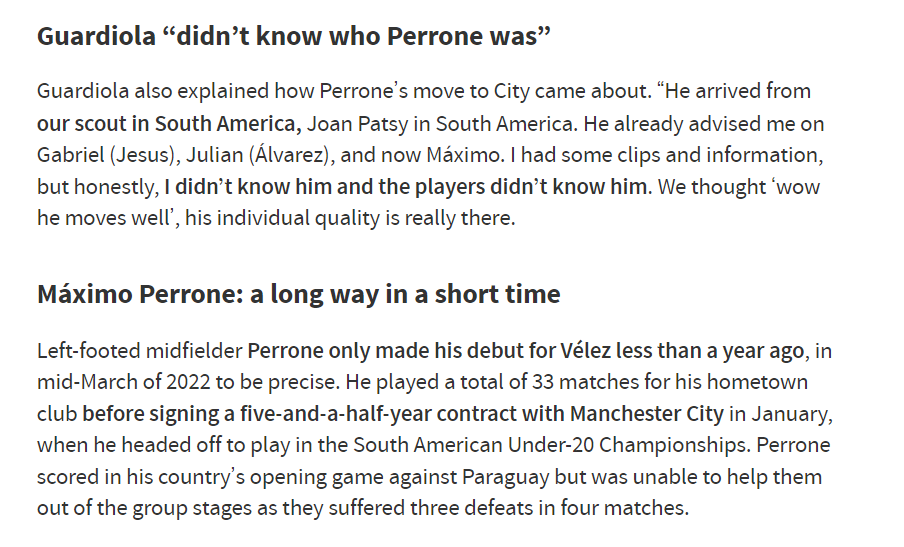Screen dimensions: 904x547
Task: Click the words 'Manchester City' in the bold link
Action: pyautogui.click(x=646, y=413)
